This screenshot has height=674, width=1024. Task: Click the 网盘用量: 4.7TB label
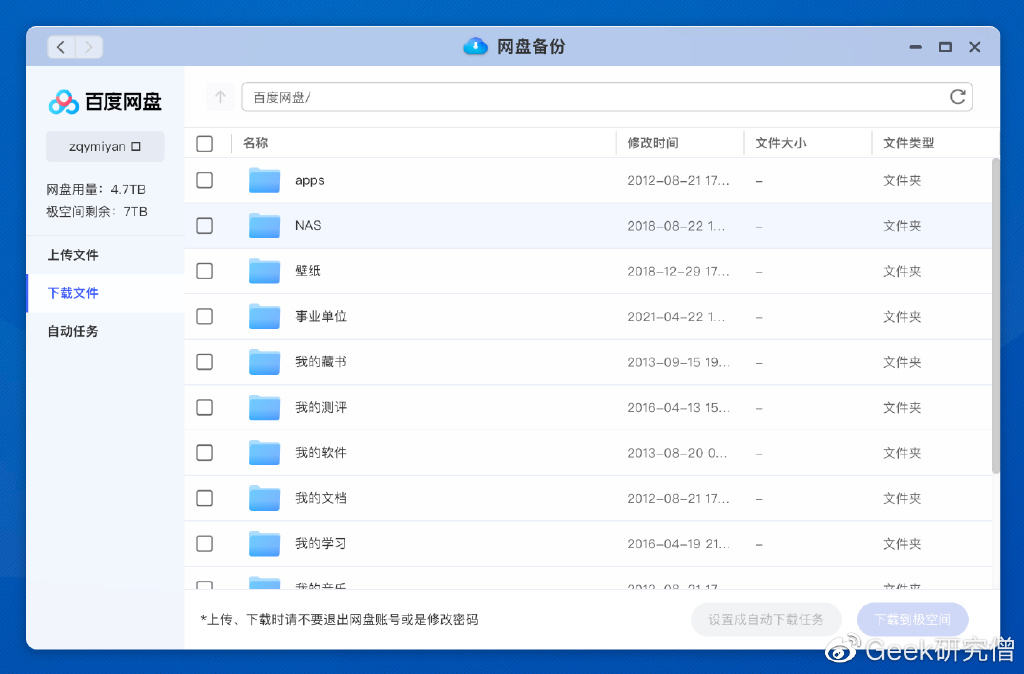click(96, 189)
